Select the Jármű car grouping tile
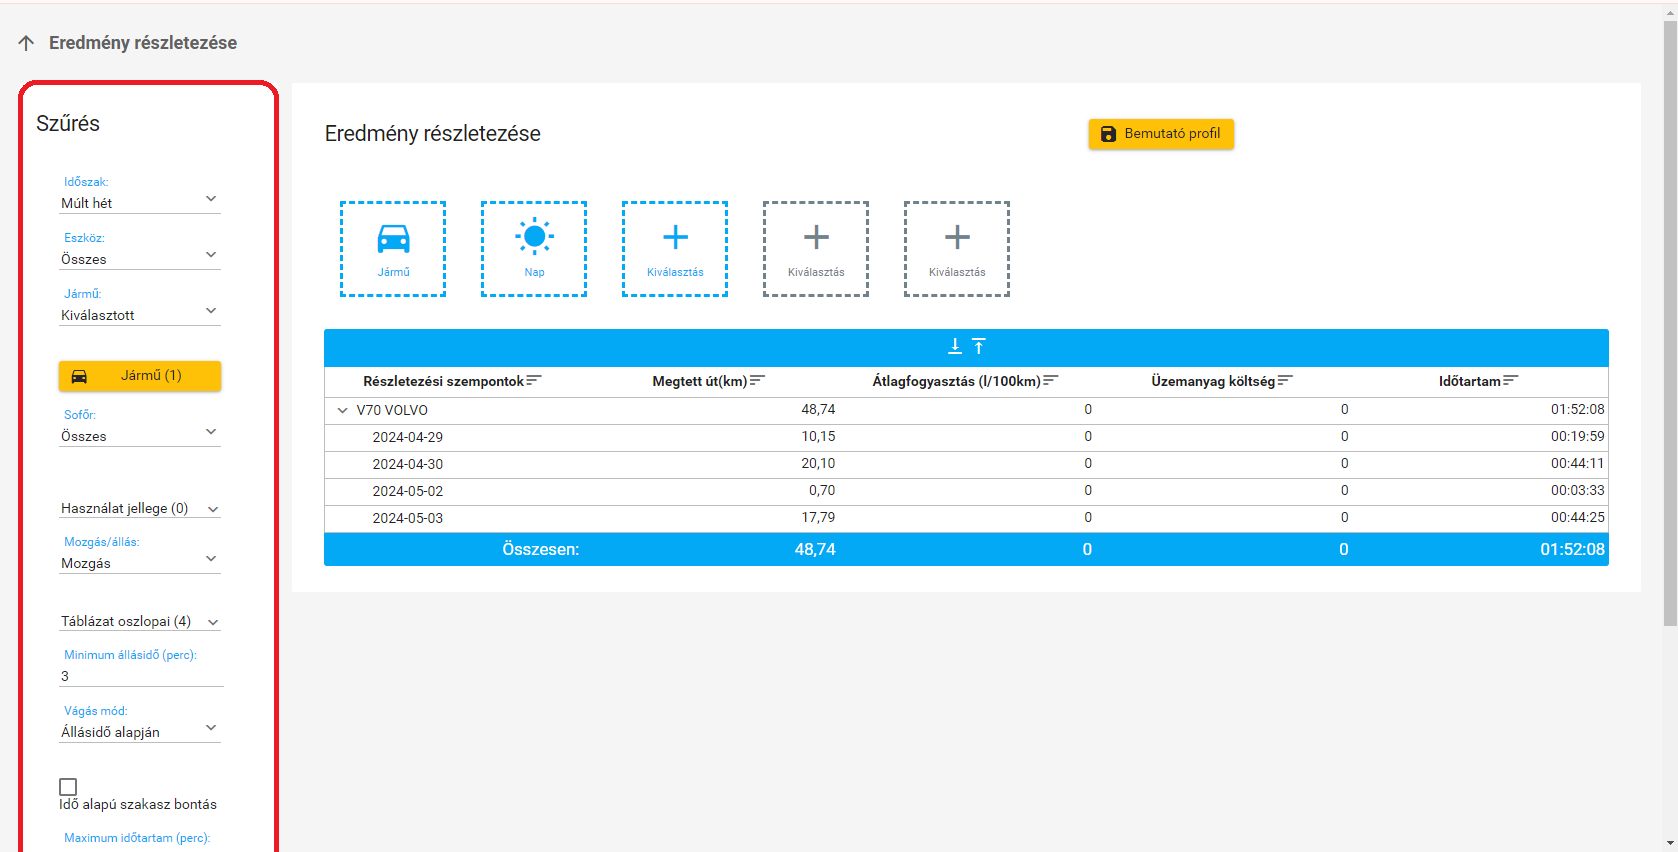This screenshot has width=1678, height=852. (x=393, y=249)
